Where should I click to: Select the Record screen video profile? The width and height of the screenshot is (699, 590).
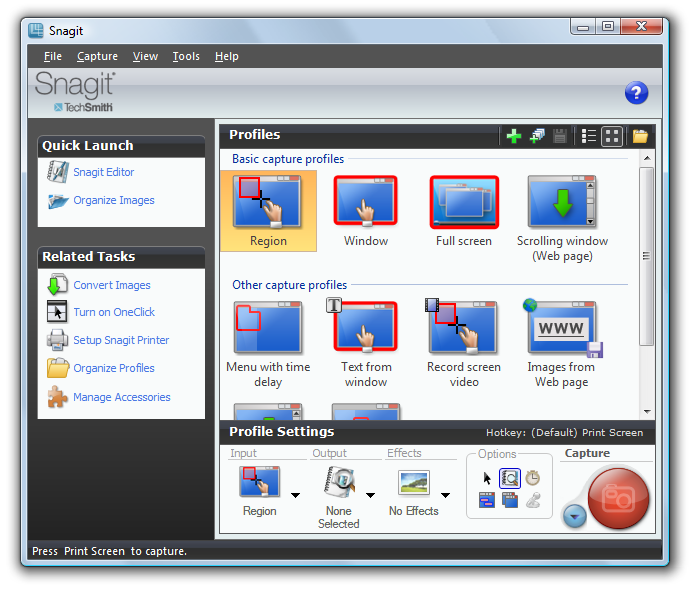[463, 342]
